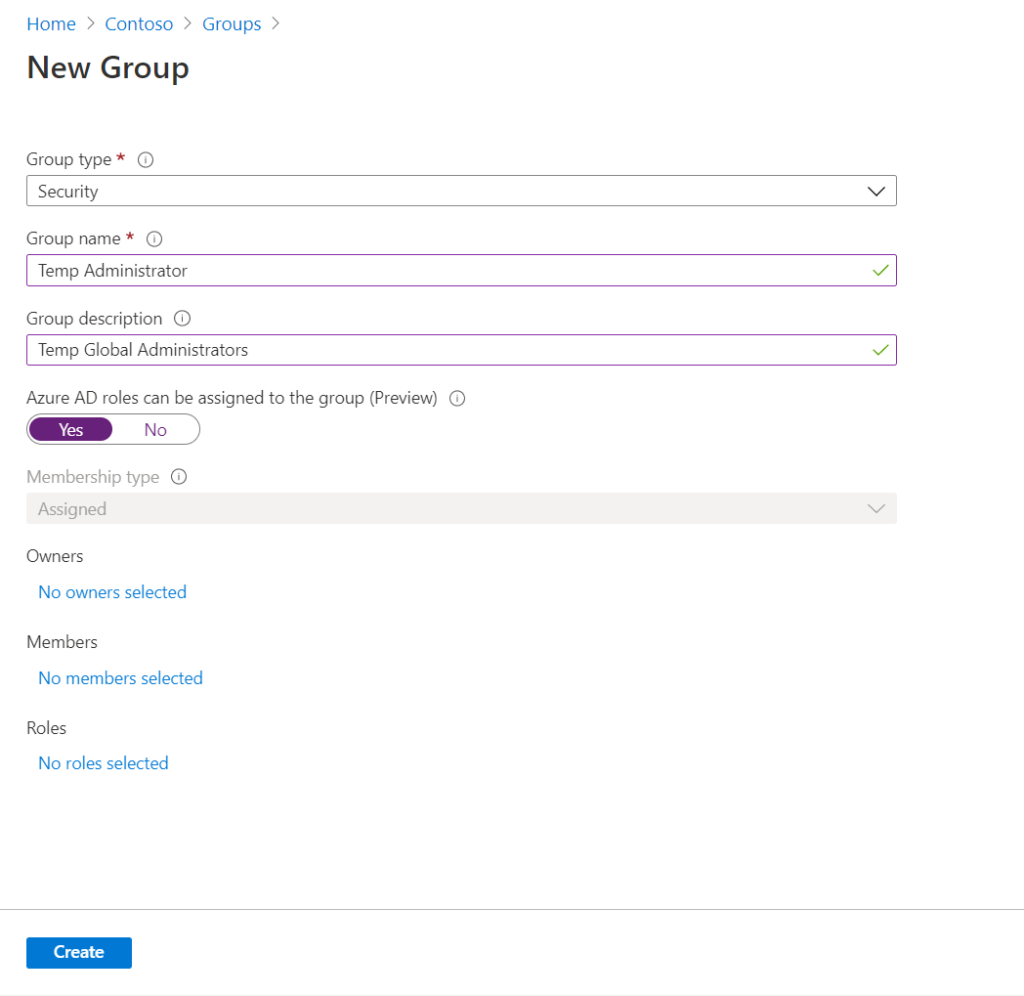Open the No owners selected link
The width and height of the screenshot is (1024, 996).
click(112, 592)
